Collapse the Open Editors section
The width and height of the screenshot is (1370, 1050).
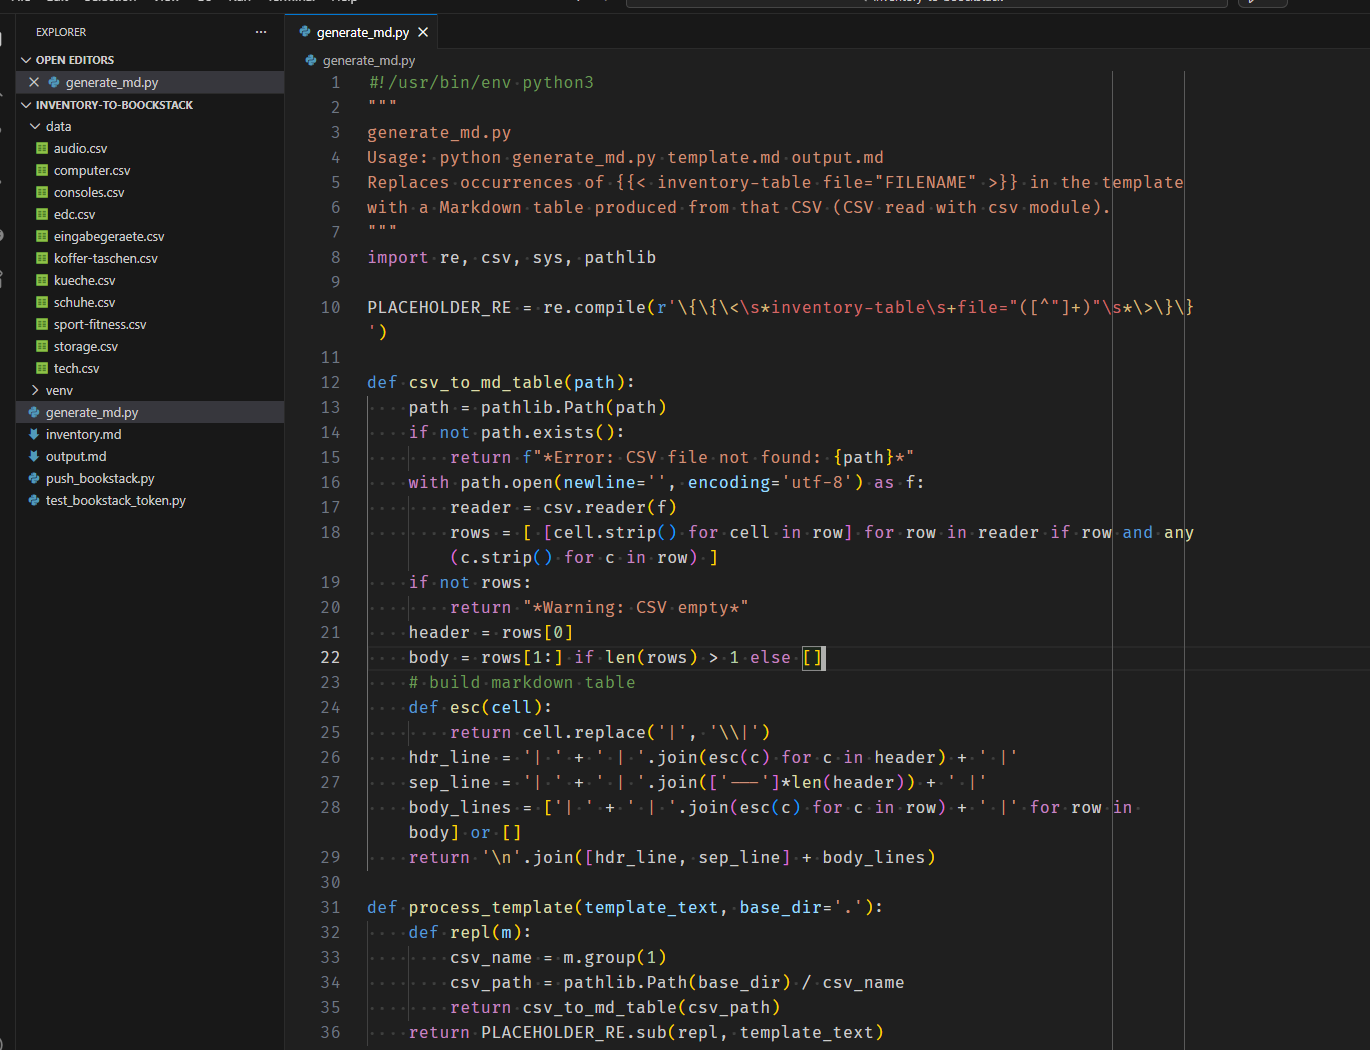(26, 60)
